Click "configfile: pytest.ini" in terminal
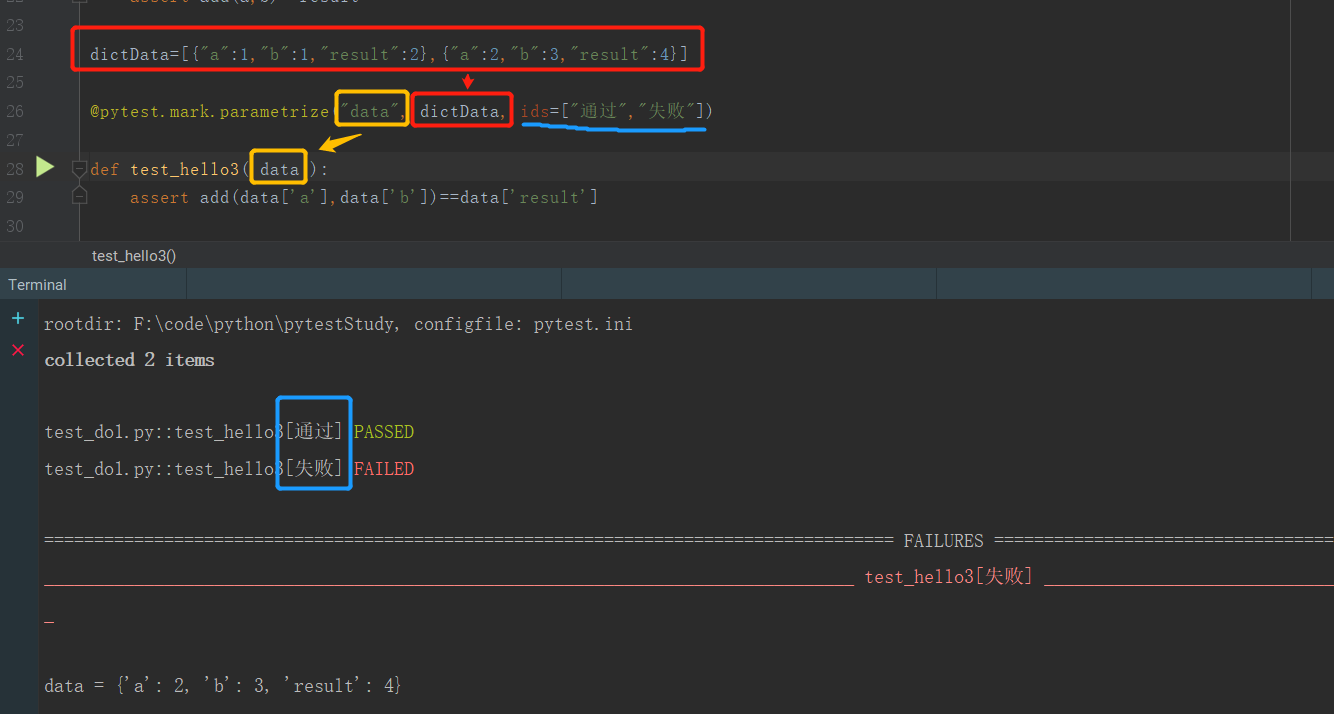The width and height of the screenshot is (1334, 714). coord(523,324)
